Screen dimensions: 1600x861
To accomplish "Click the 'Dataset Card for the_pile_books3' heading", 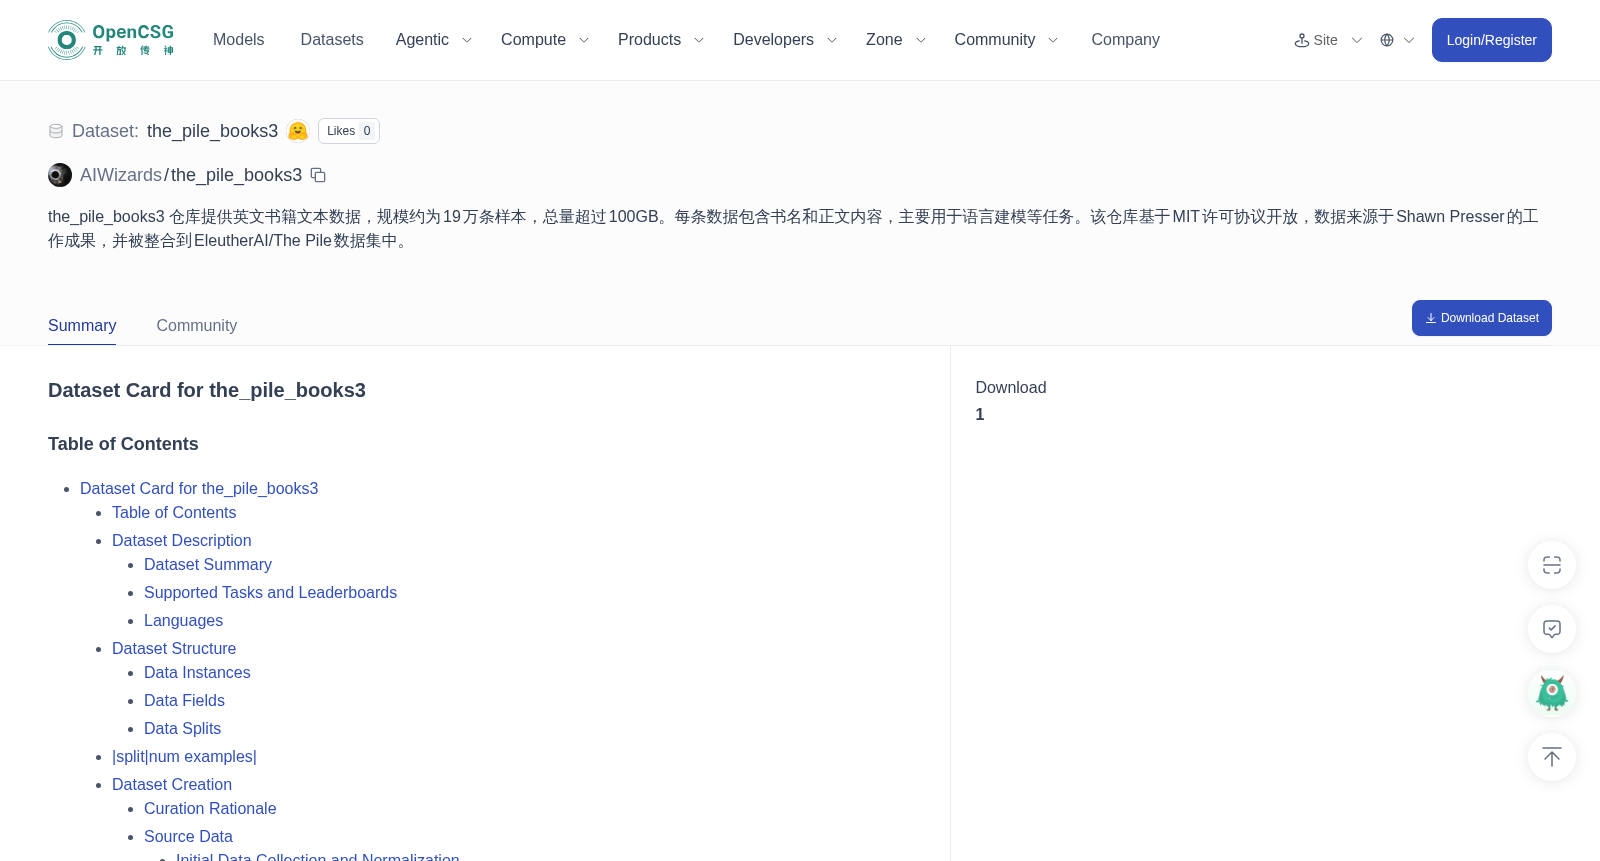I will point(207,390).
